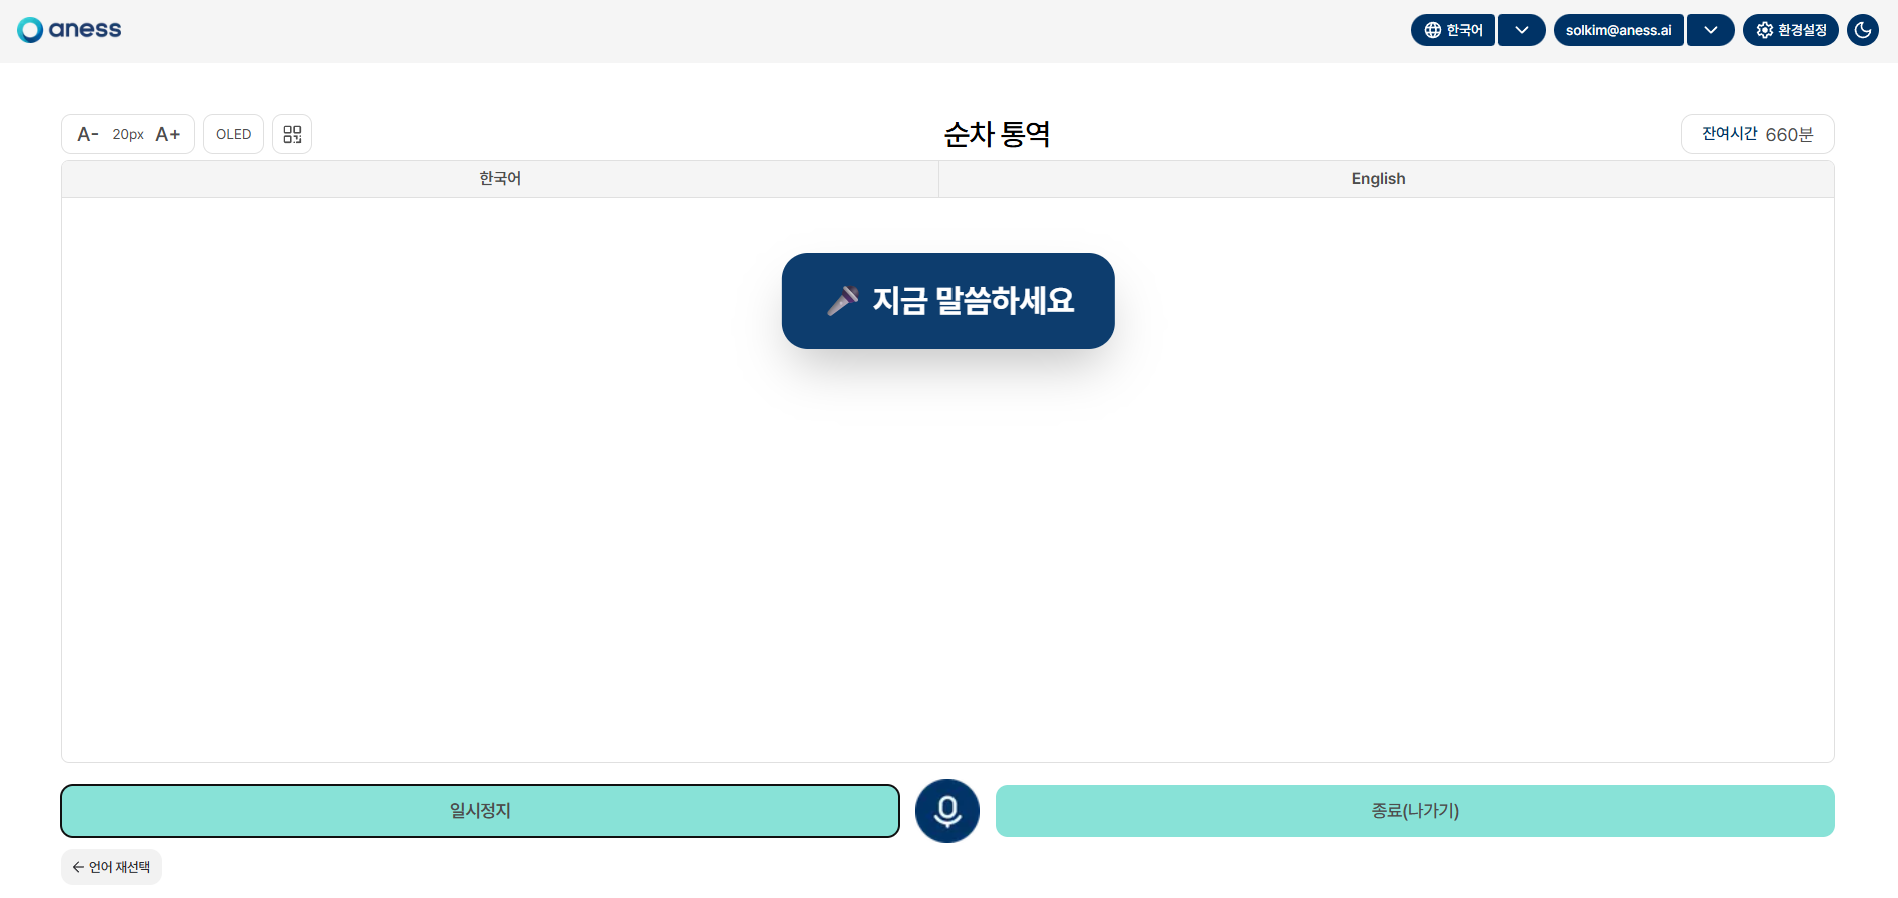Image resolution: width=1898 pixels, height=898 pixels.
Task: Toggle the microphone round button
Action: click(947, 811)
